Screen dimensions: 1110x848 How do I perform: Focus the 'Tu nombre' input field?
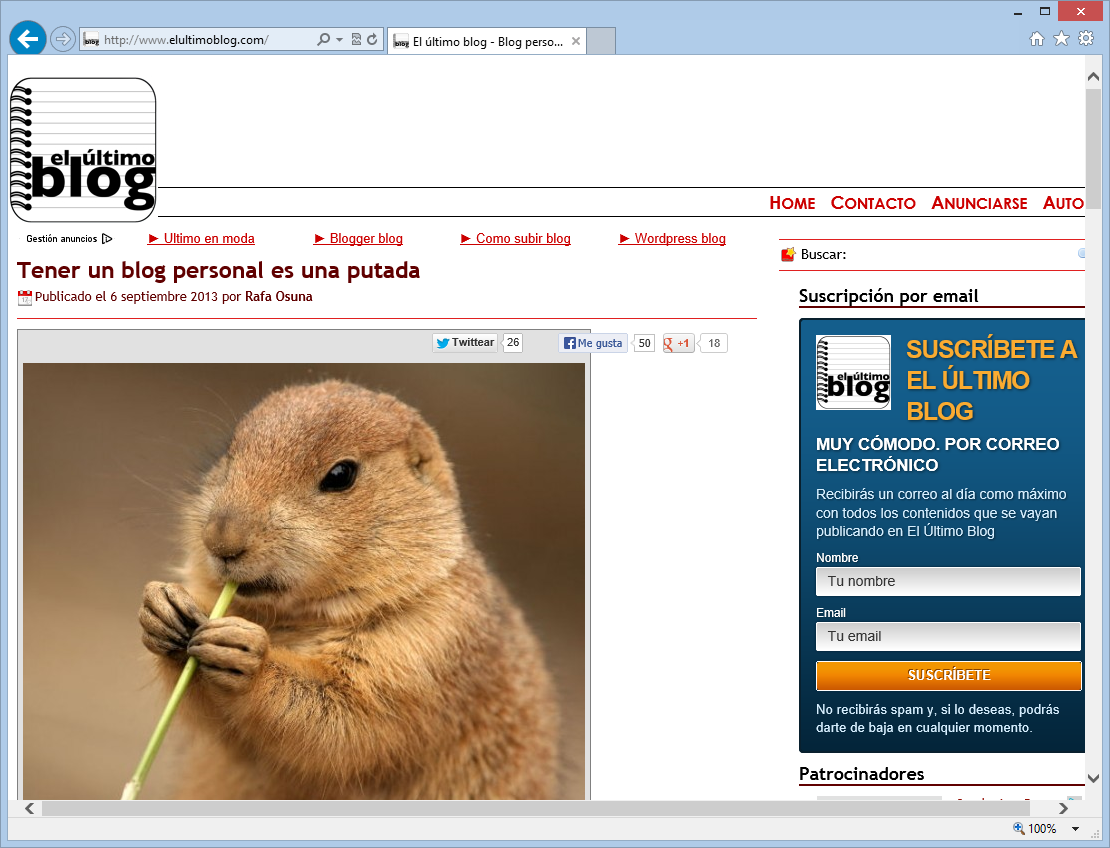pyautogui.click(x=948, y=581)
